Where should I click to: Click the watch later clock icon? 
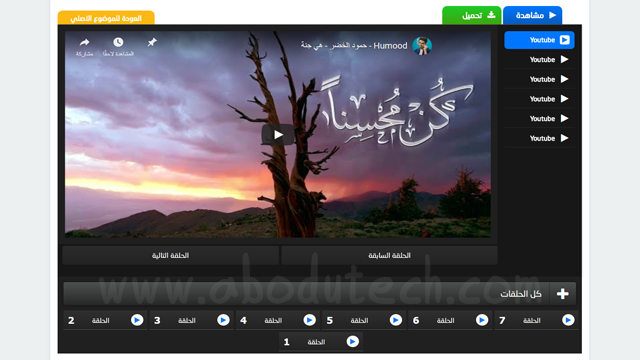pos(118,42)
